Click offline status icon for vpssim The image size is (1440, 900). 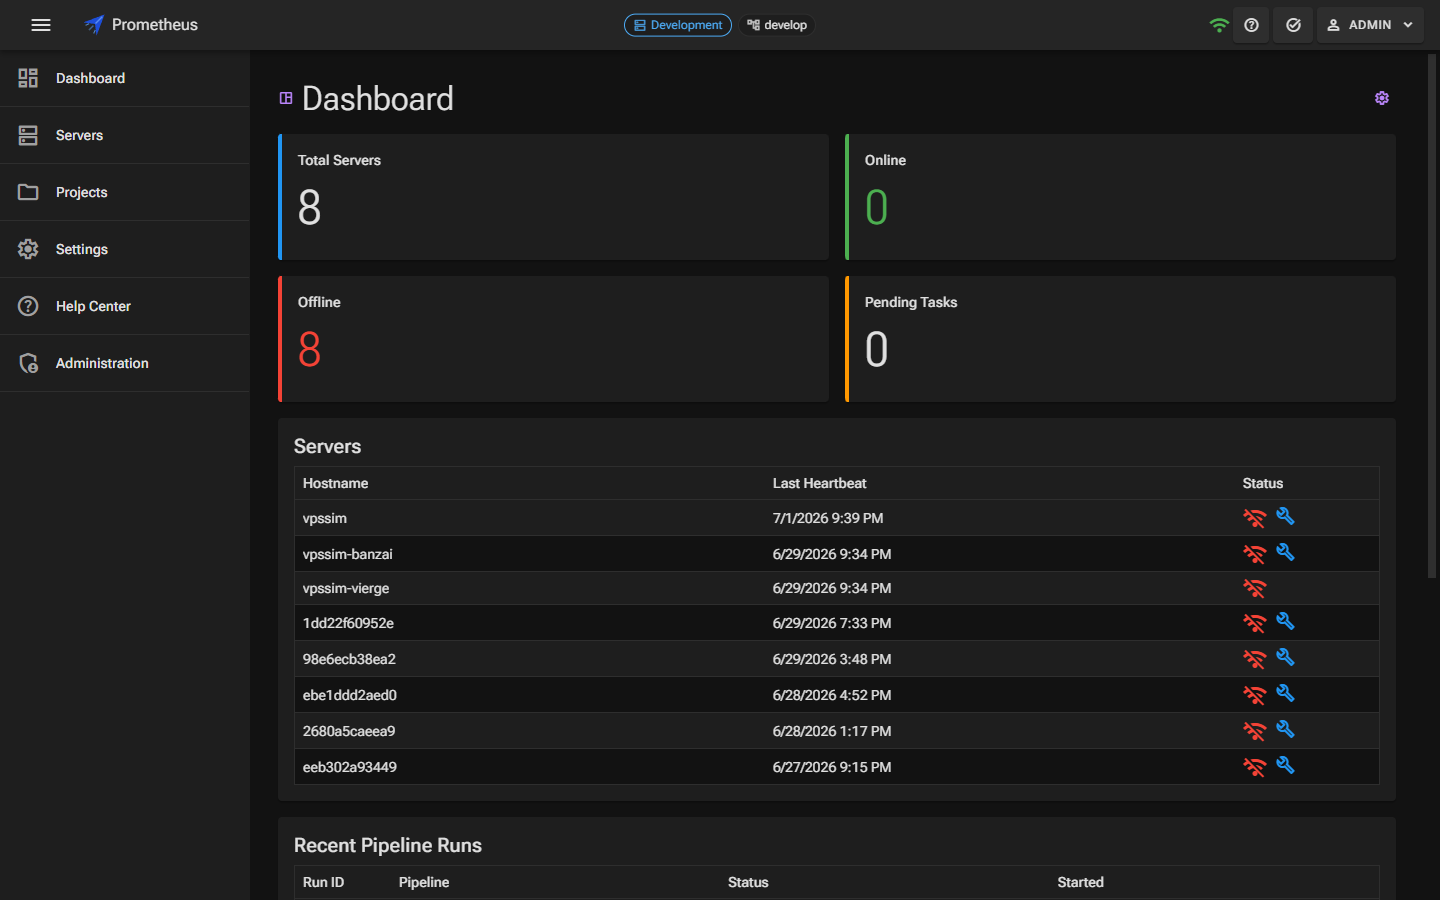click(x=1254, y=518)
